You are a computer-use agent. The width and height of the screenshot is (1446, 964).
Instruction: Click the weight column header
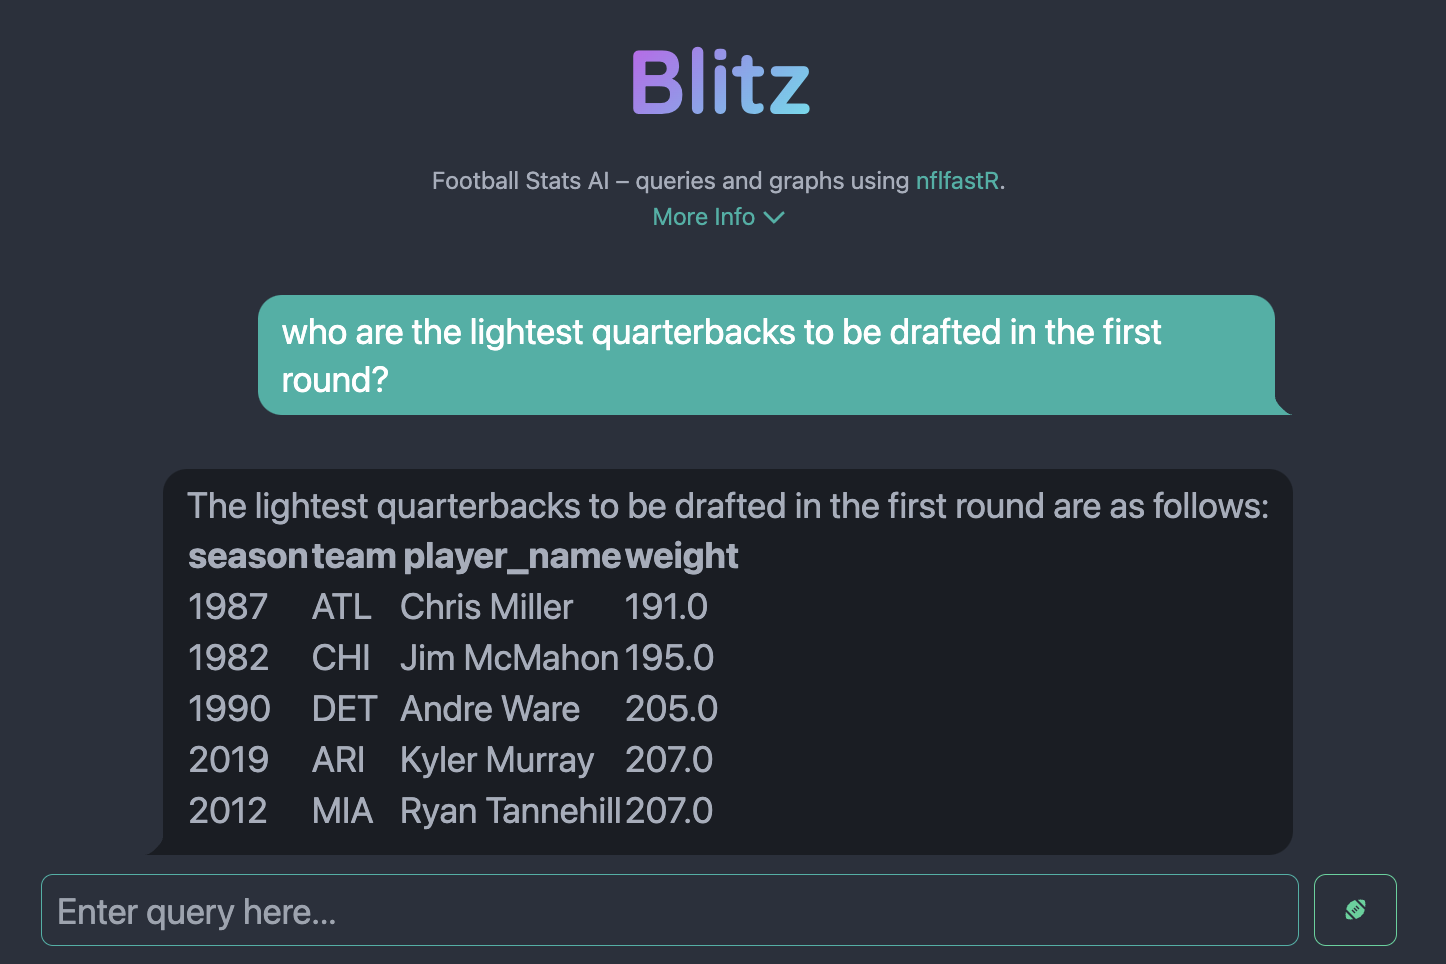click(682, 556)
